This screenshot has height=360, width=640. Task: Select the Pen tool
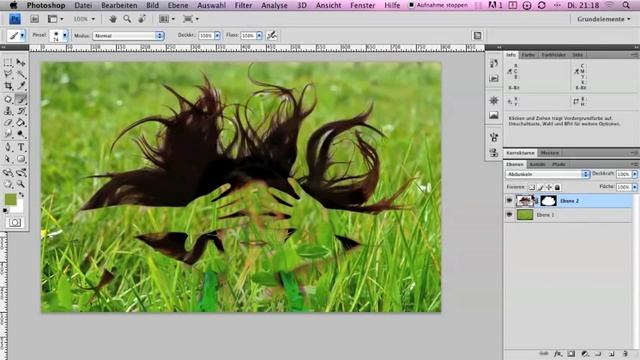pyautogui.click(x=8, y=147)
